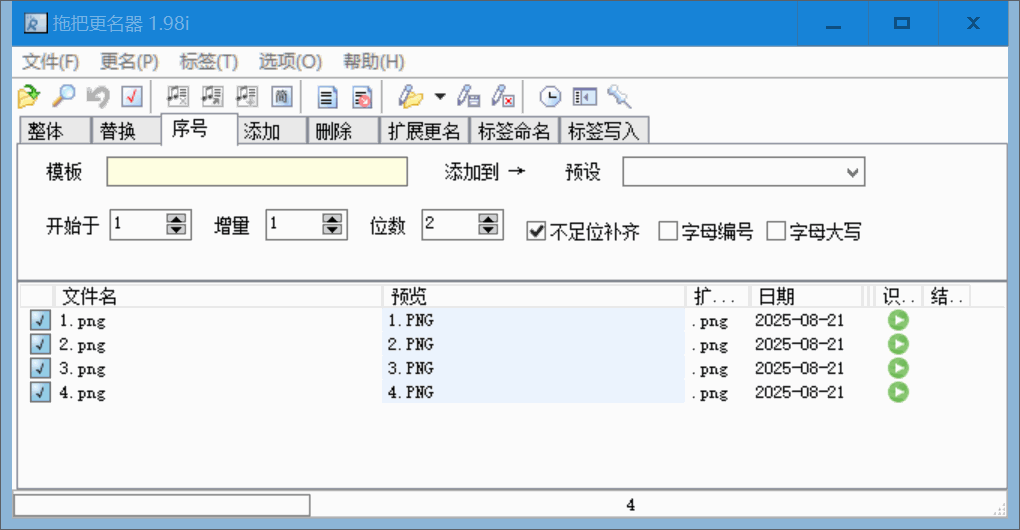
Task: Click green play icon in 2.png row
Action: pyautogui.click(x=898, y=344)
